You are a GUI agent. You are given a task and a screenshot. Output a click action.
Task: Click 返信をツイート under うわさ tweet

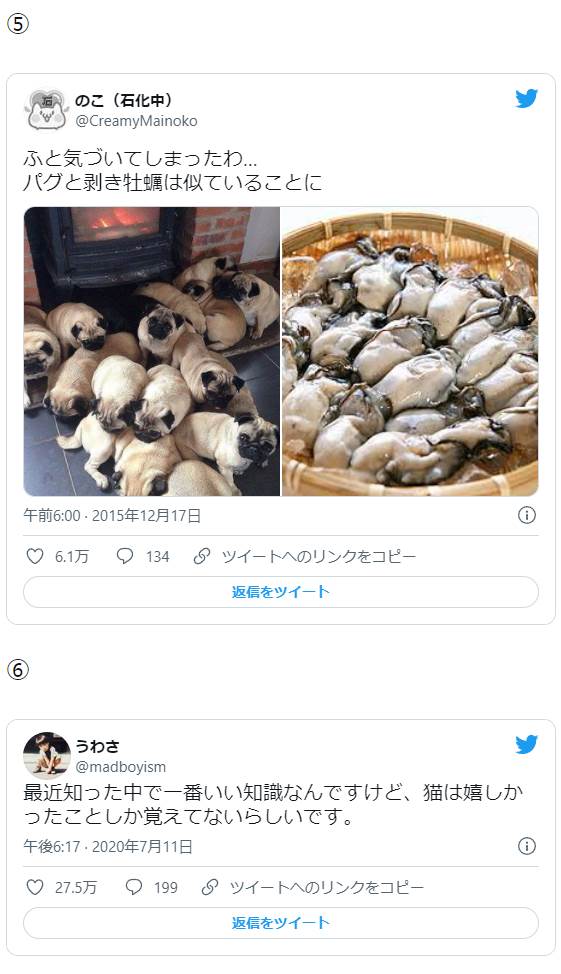coord(281,923)
